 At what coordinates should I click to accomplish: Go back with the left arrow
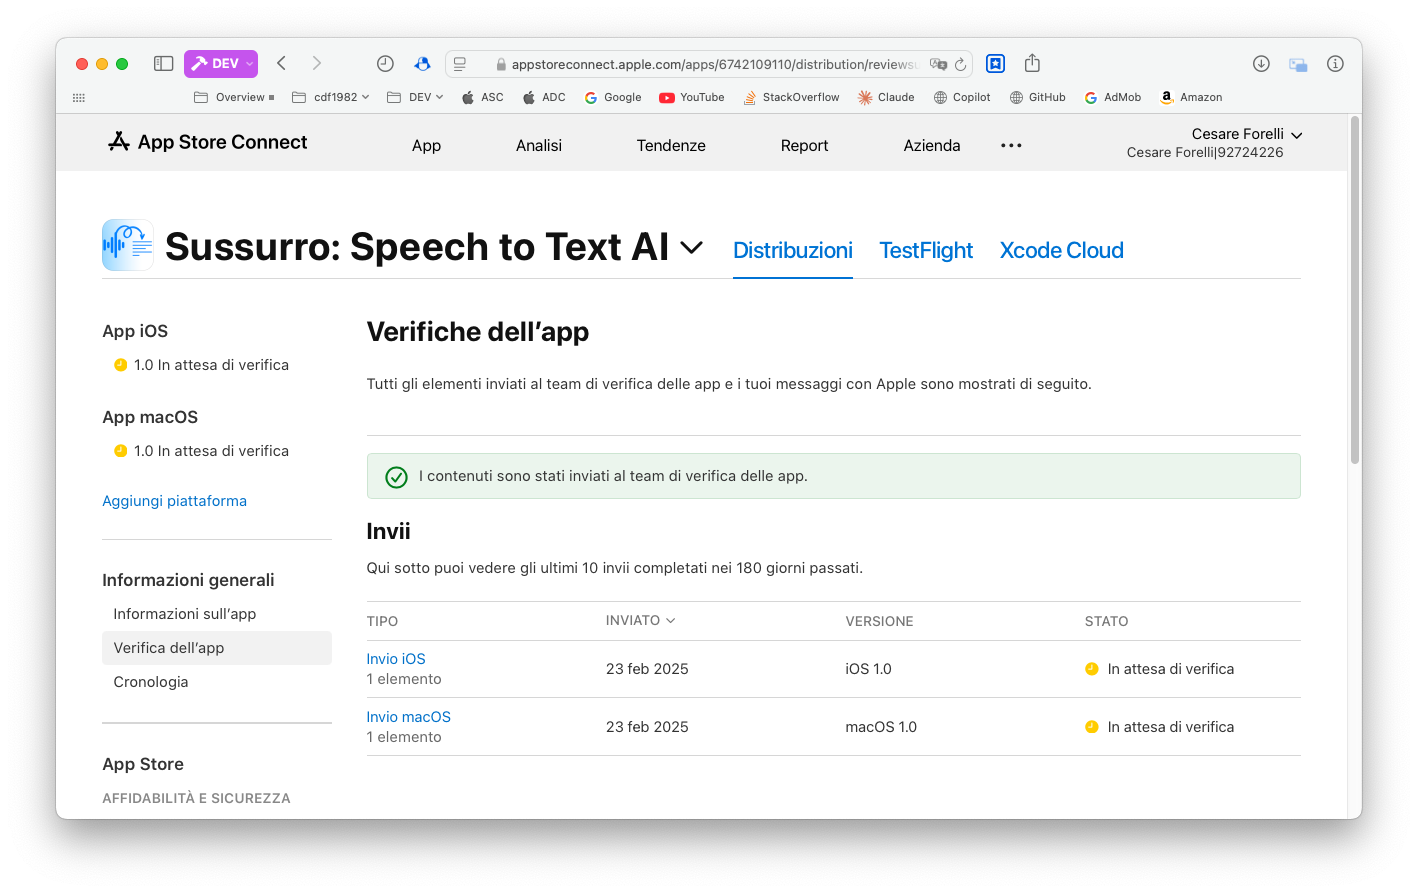tap(282, 64)
